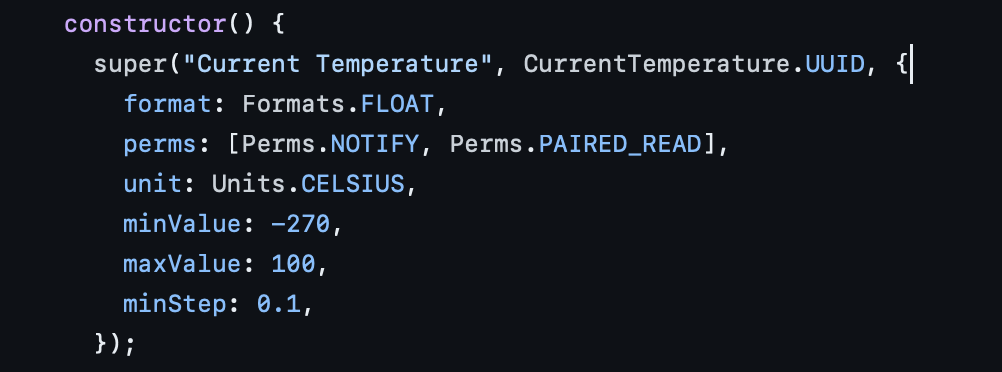Click the unit key
Image resolution: width=1002 pixels, height=372 pixels.
click(153, 184)
